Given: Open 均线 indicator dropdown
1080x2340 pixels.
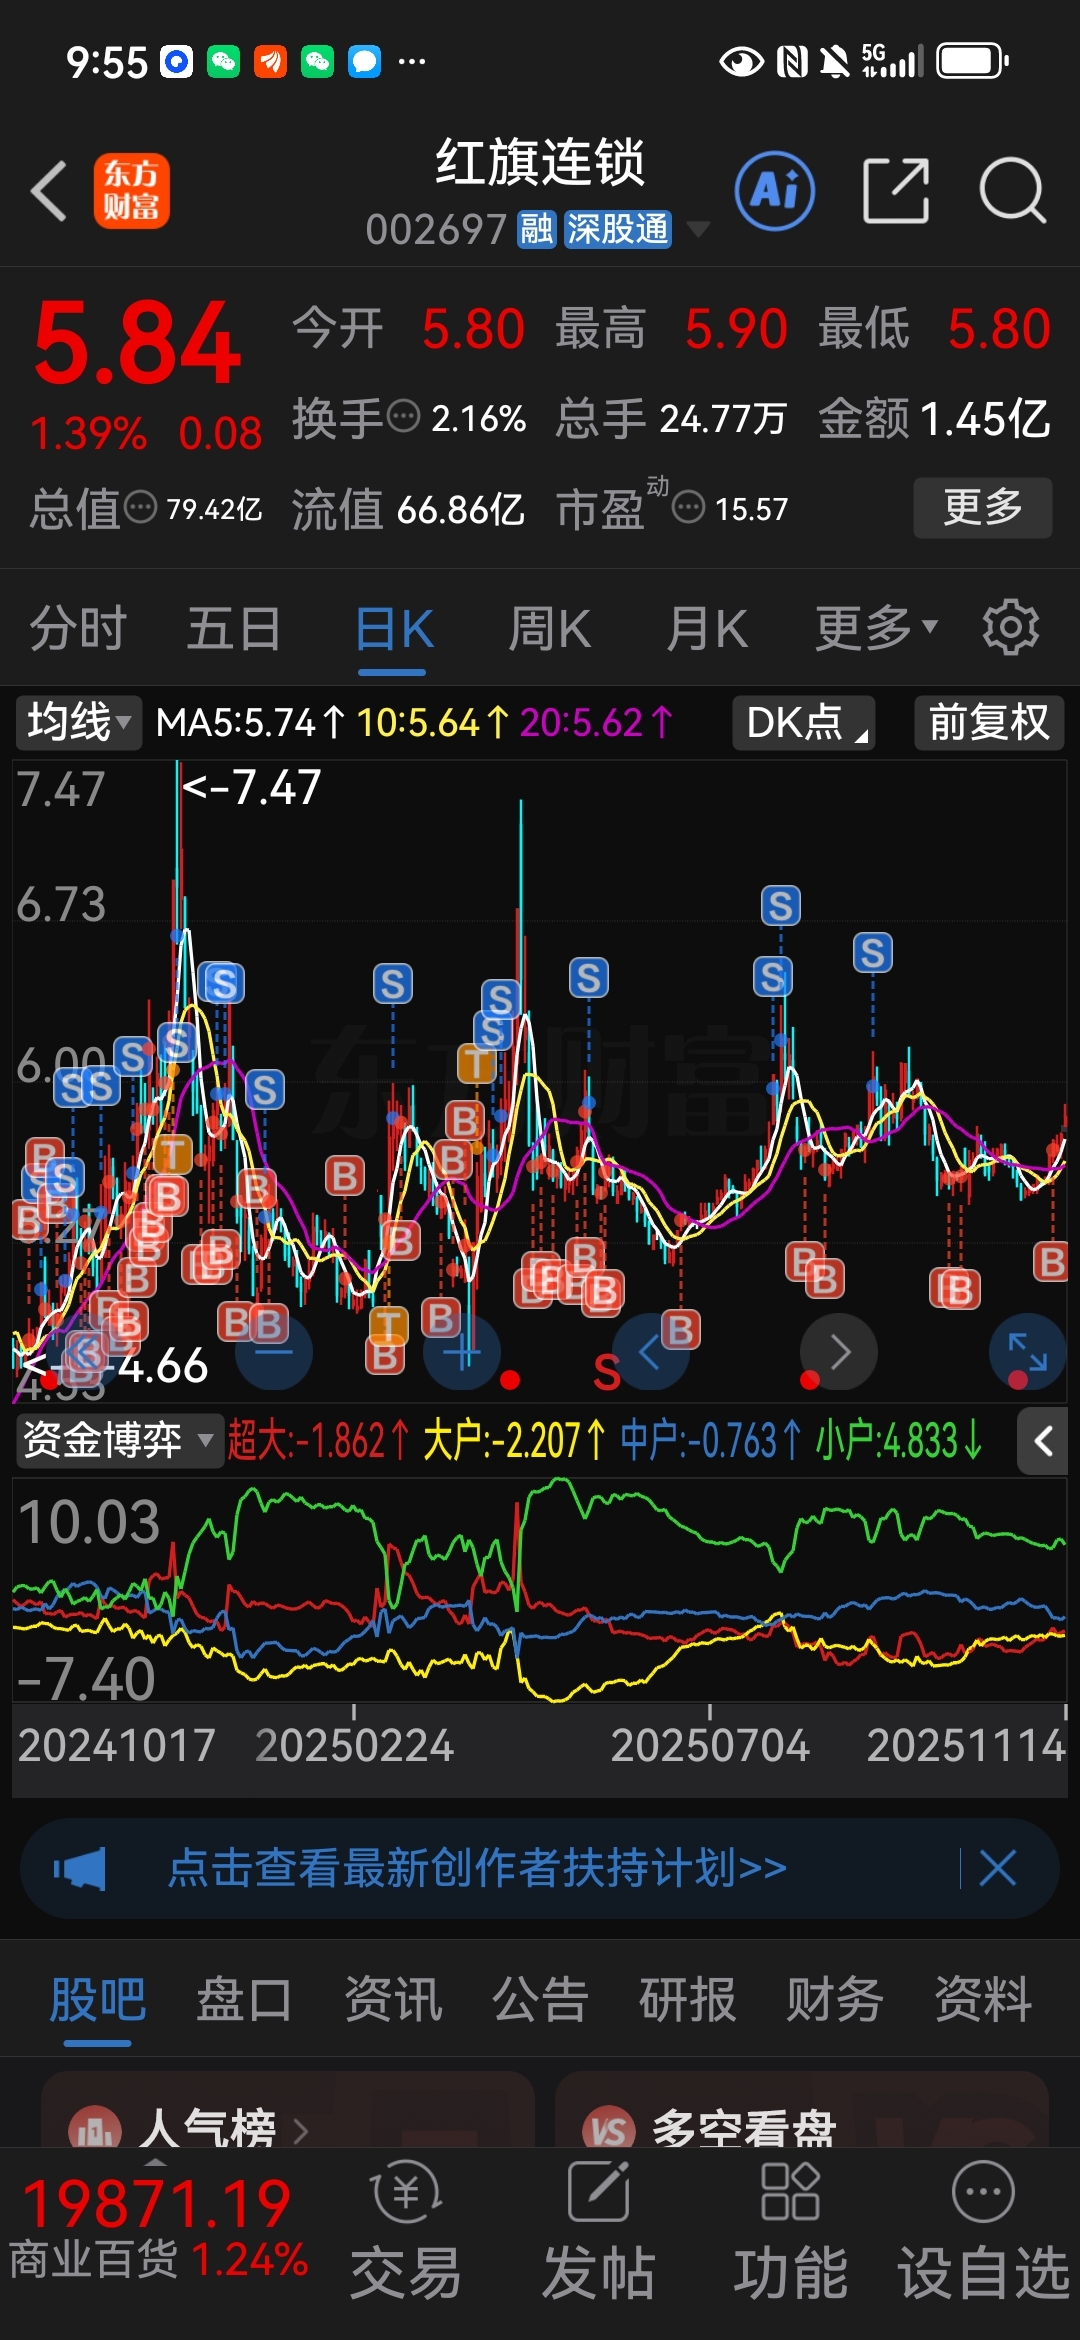Looking at the screenshot, I should 78,722.
